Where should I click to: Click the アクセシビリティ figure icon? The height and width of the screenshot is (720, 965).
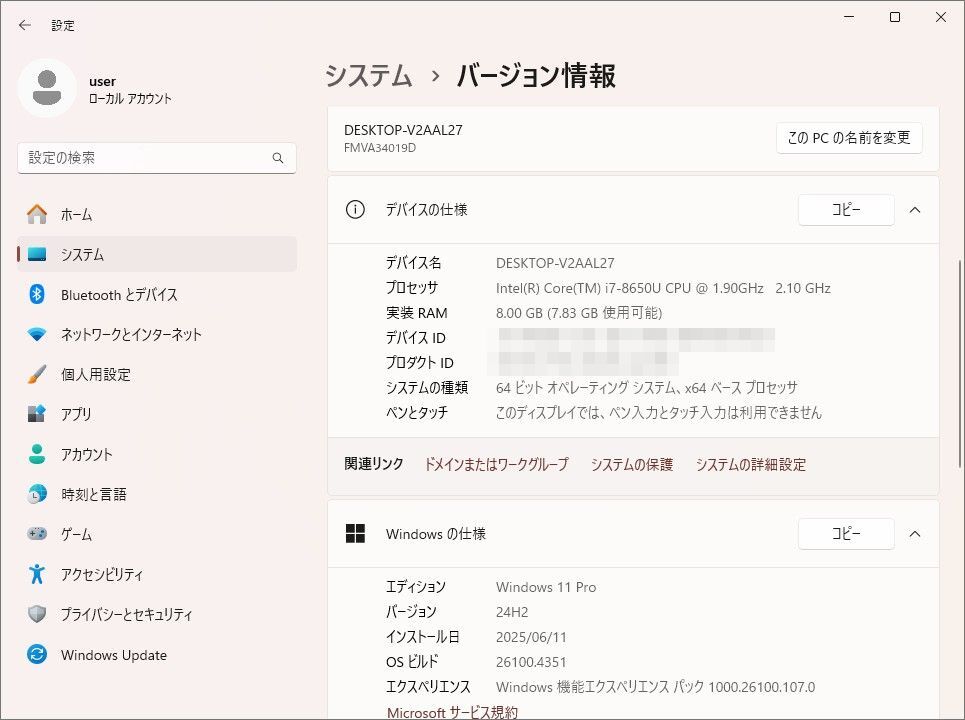(x=37, y=574)
